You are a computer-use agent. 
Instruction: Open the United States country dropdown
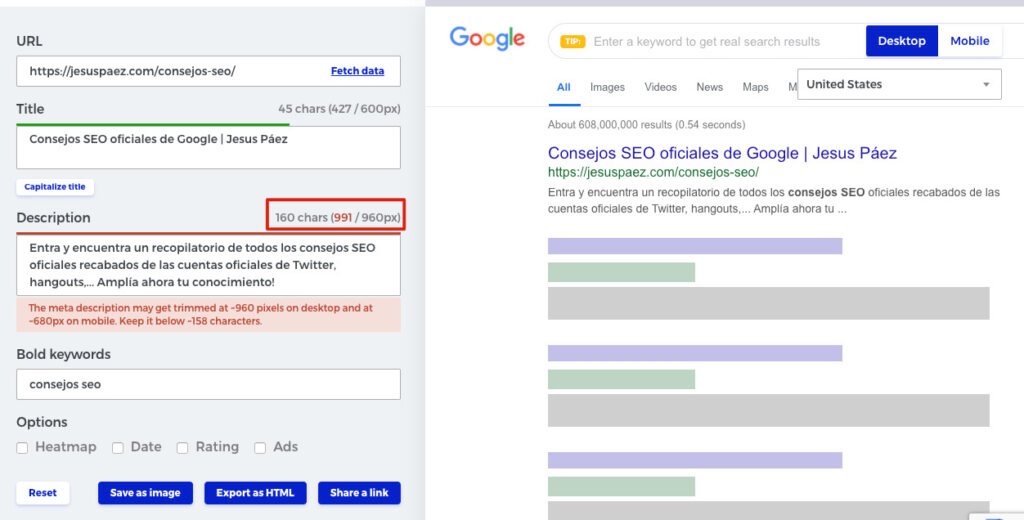pyautogui.click(x=899, y=84)
